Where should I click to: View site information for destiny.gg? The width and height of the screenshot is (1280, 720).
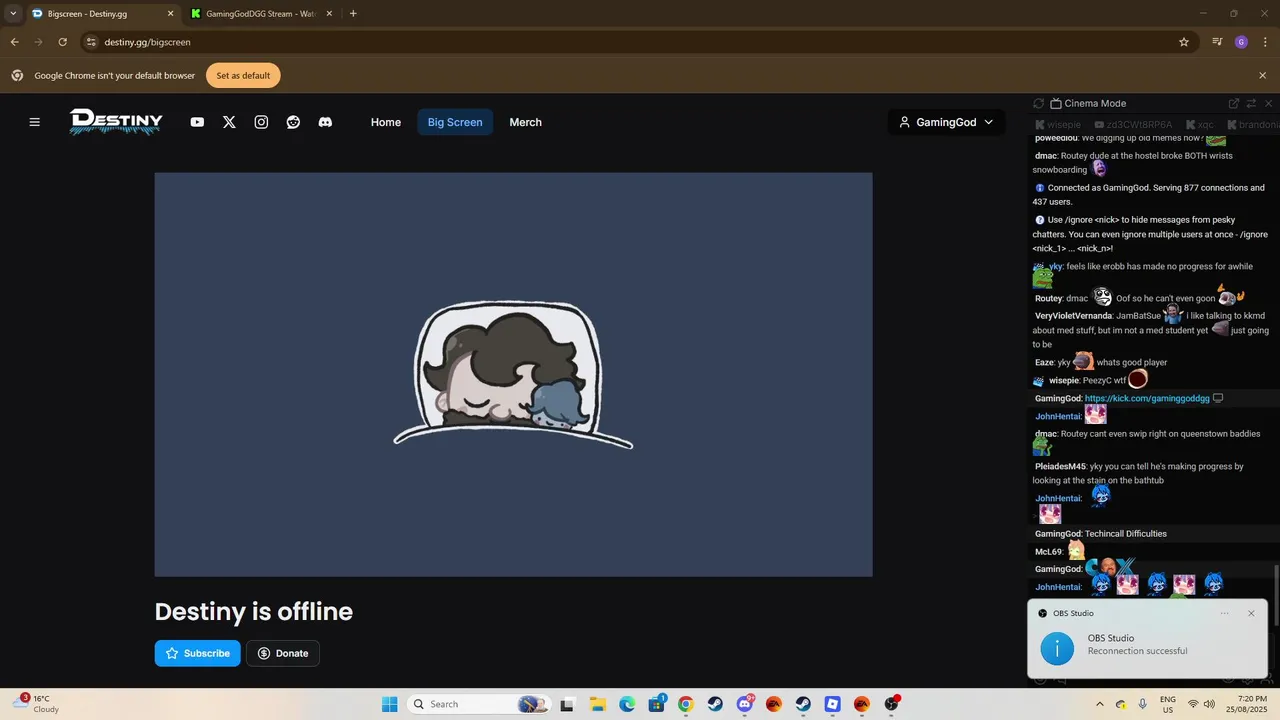90,42
